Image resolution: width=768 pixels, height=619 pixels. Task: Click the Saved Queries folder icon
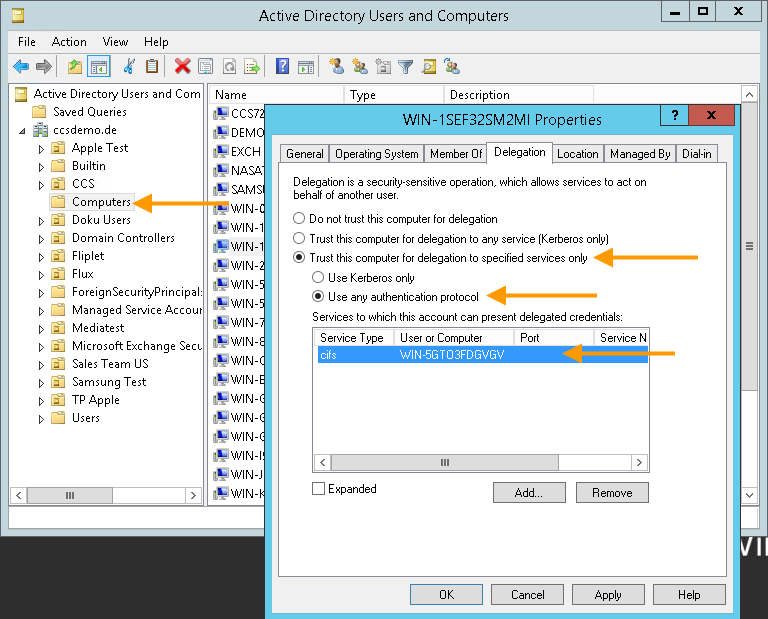tap(39, 112)
